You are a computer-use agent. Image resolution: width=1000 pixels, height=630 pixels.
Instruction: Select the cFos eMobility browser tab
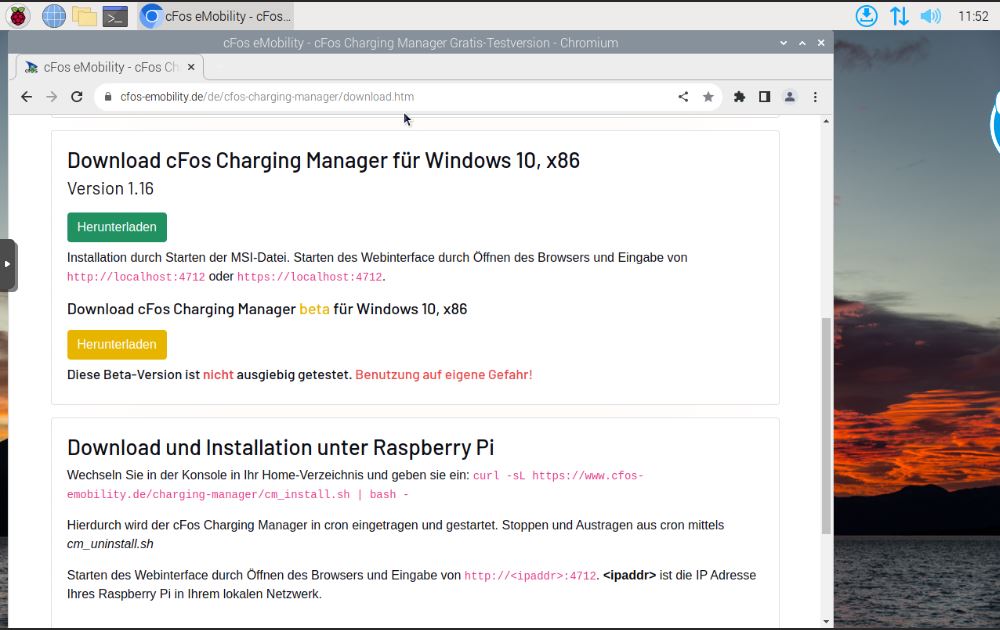pyautogui.click(x=108, y=67)
